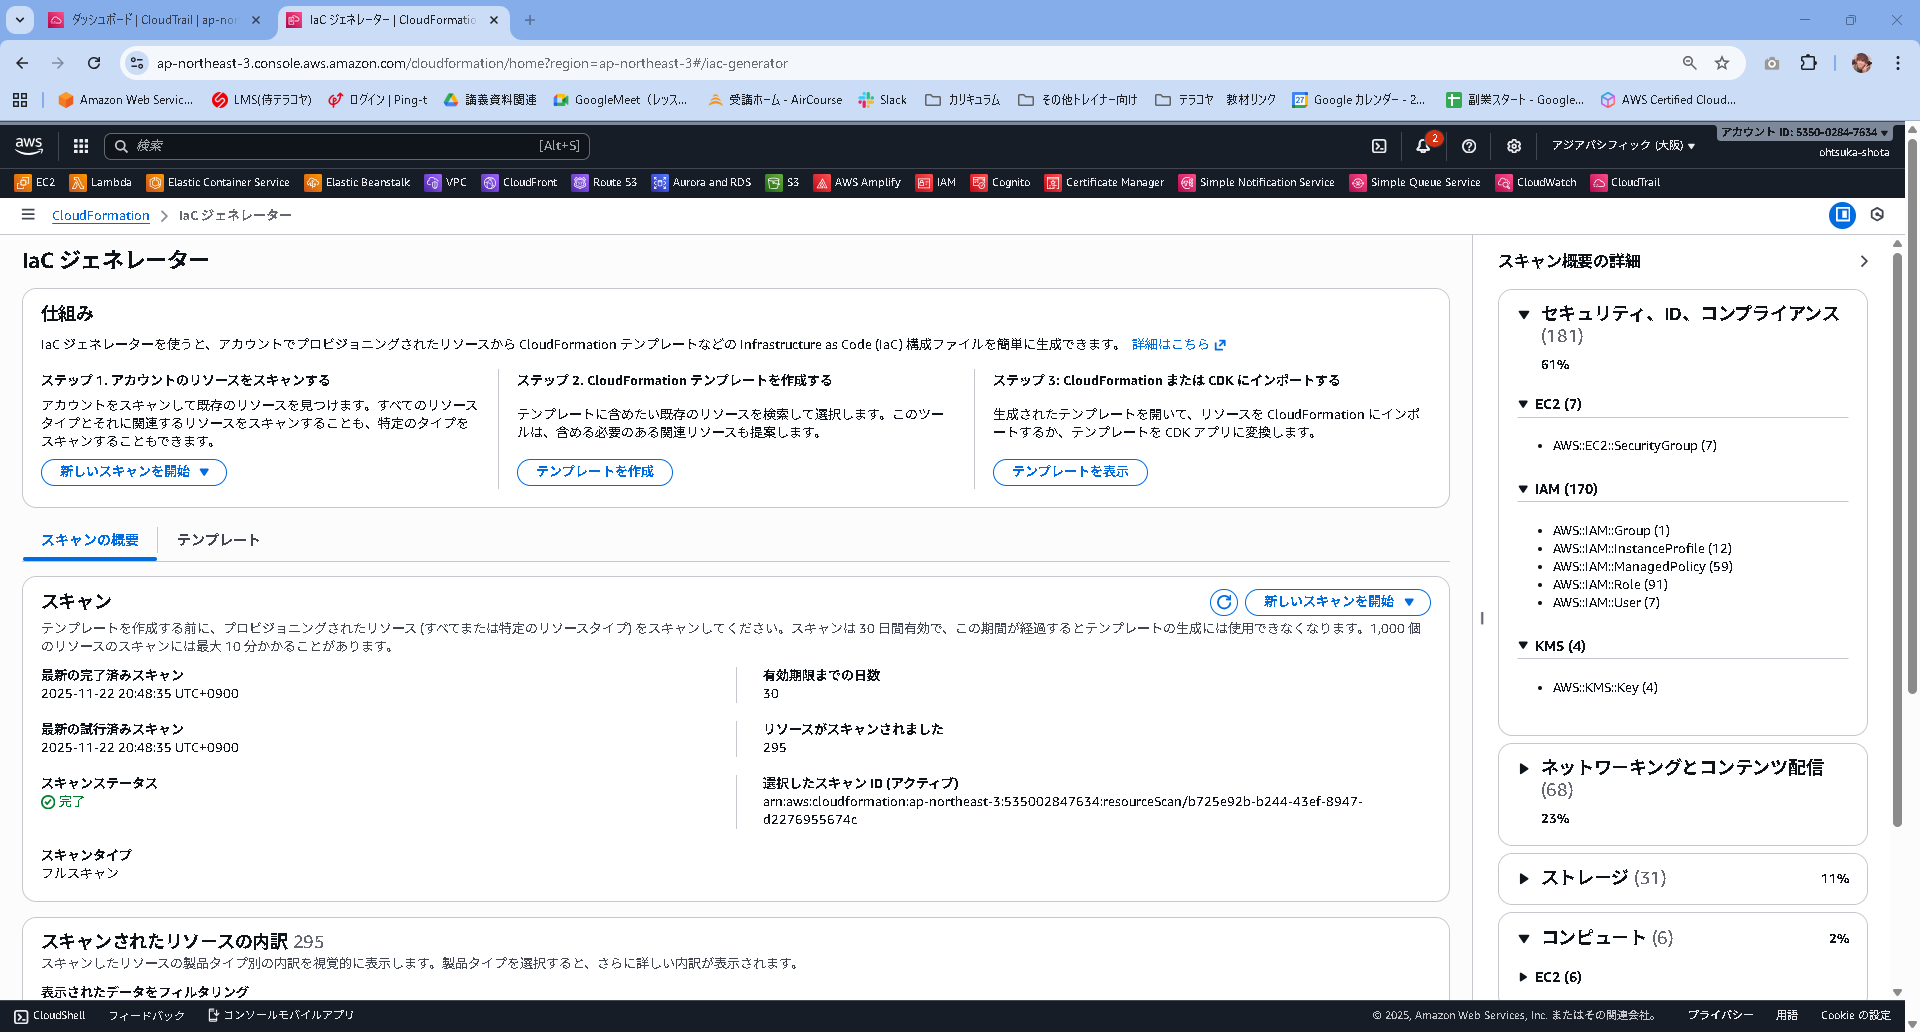1920x1032 pixels.
Task: Open Elastic Beanstalk shortcut
Action: point(358,182)
